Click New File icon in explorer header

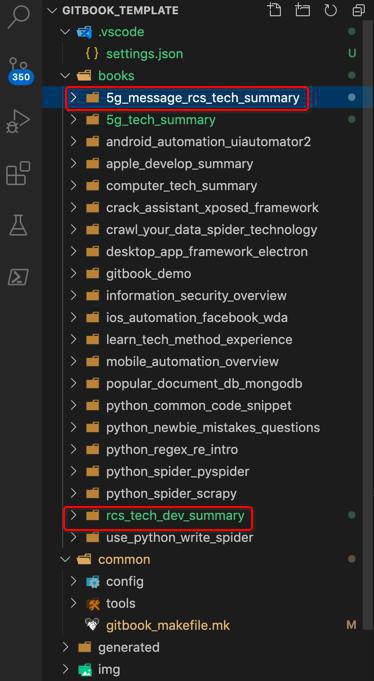(274, 10)
